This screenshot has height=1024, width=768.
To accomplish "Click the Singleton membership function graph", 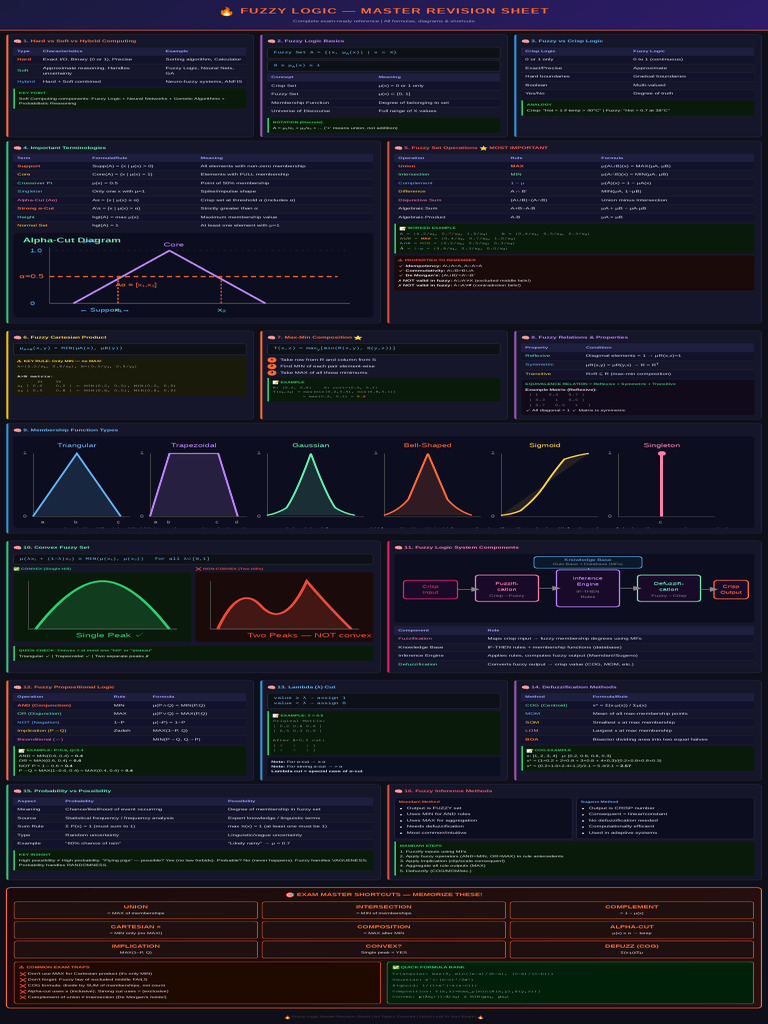I will pyautogui.click(x=662, y=483).
